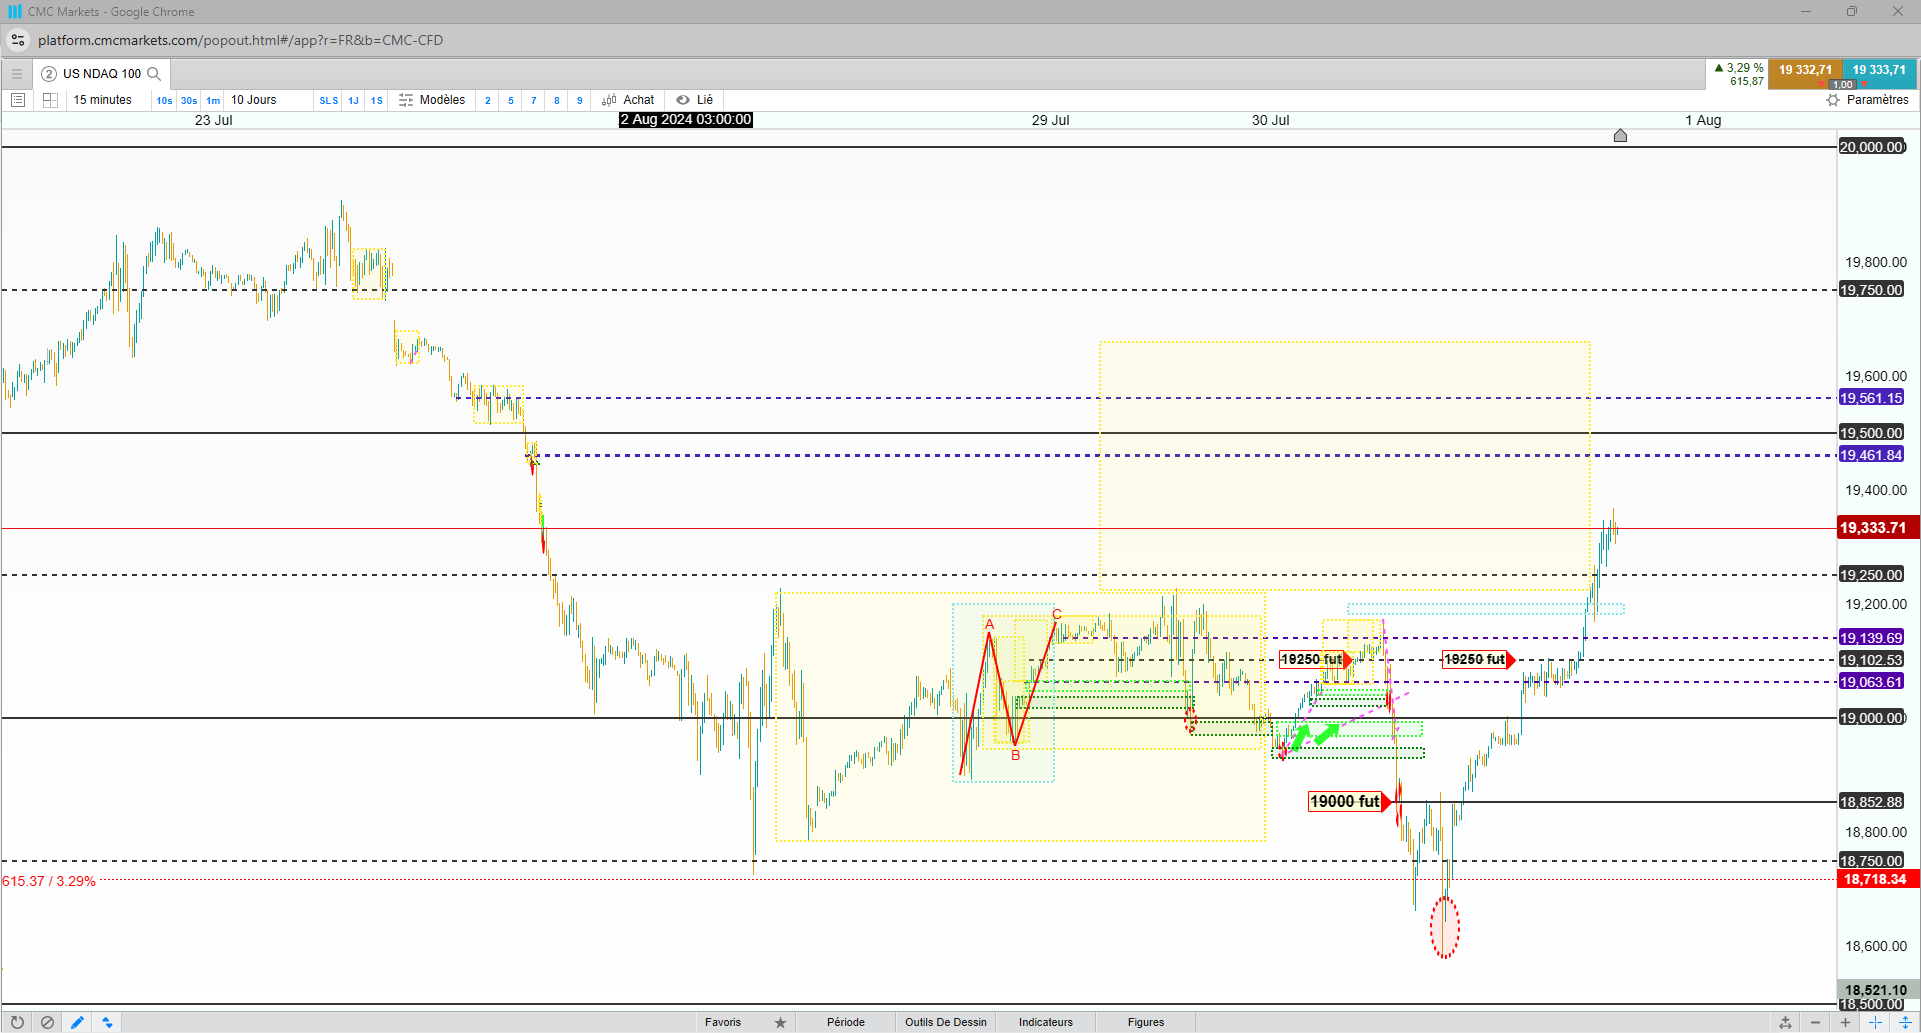Activate the blue pencil drawing tool
This screenshot has height=1033, width=1921.
[x=77, y=1022]
